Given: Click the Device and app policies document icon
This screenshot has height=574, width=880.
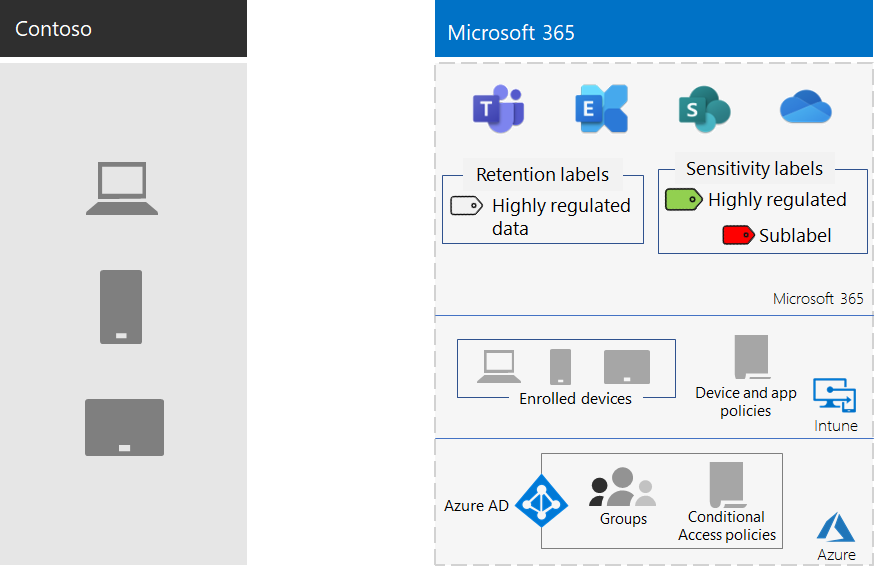Looking at the screenshot, I should pos(751,357).
